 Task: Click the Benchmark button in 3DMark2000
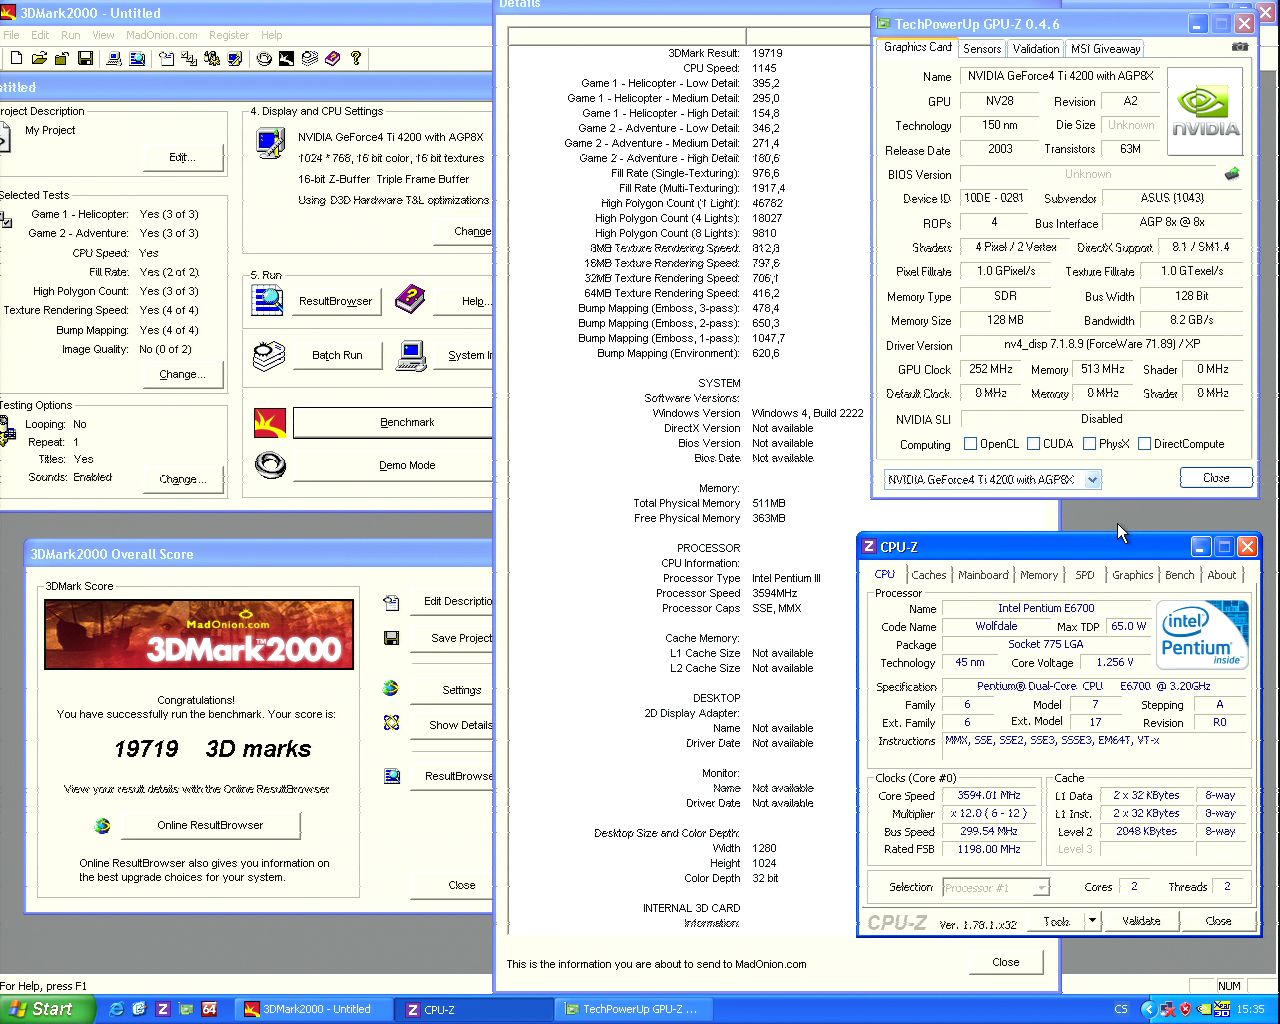tap(393, 422)
